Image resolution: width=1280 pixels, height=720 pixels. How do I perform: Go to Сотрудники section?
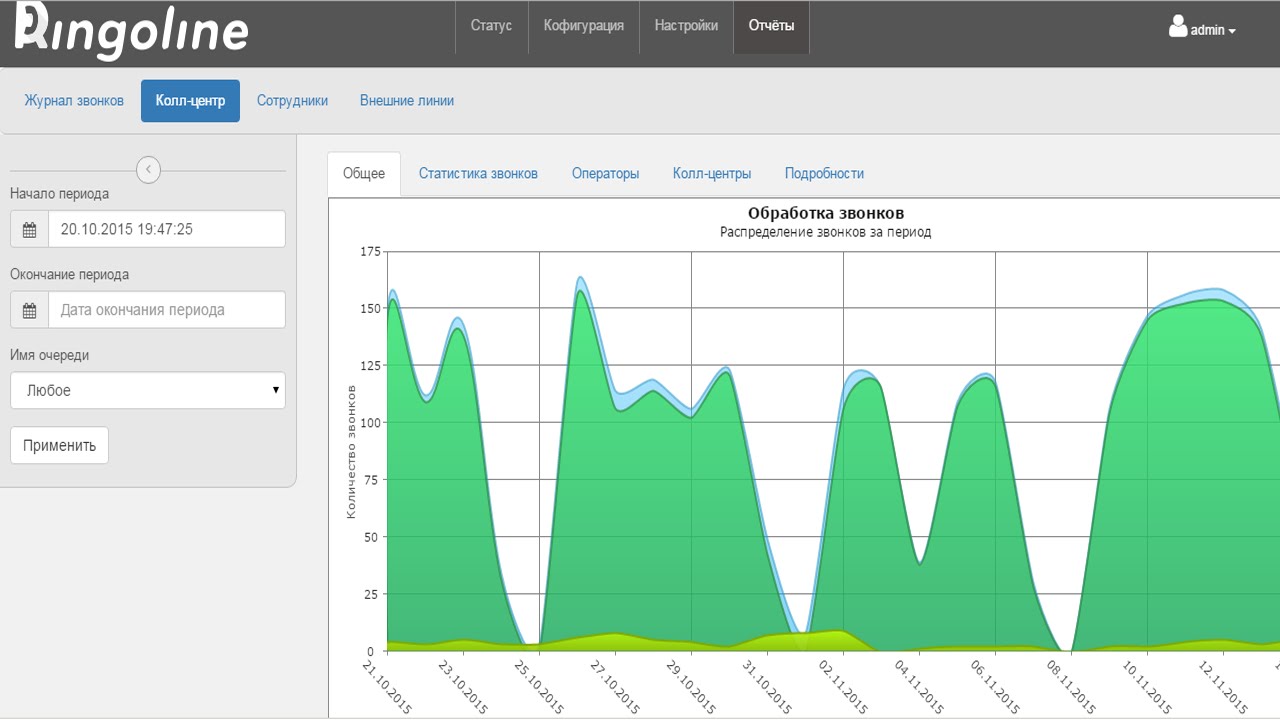(x=292, y=101)
